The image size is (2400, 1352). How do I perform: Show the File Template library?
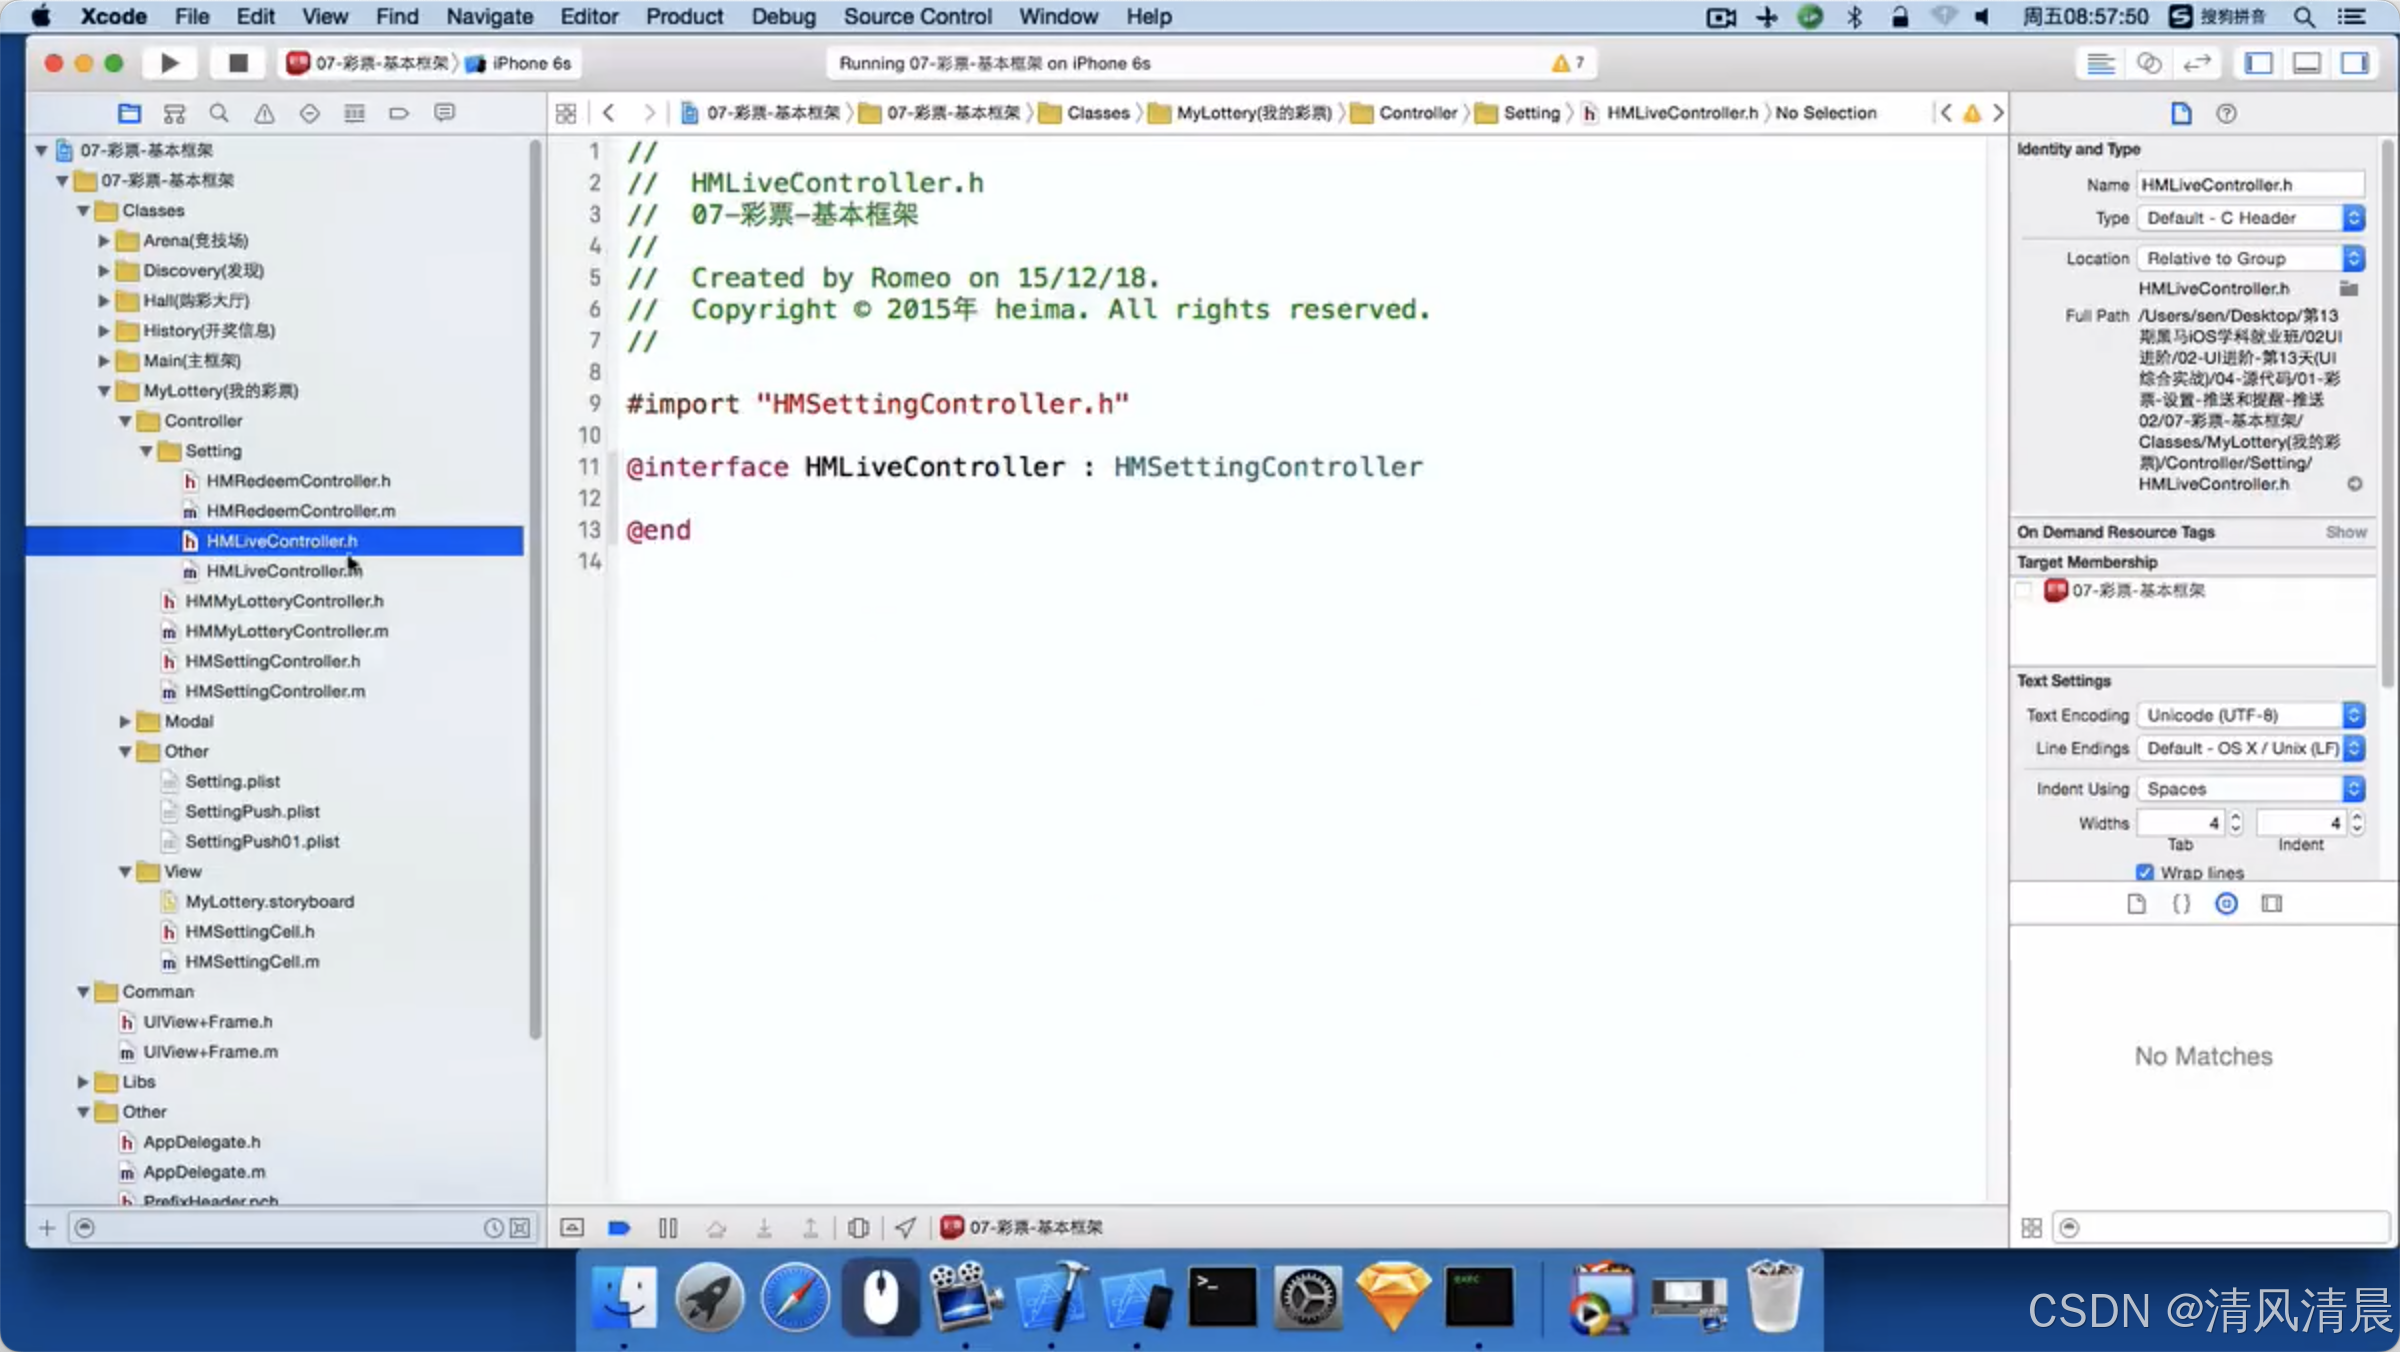click(2136, 904)
